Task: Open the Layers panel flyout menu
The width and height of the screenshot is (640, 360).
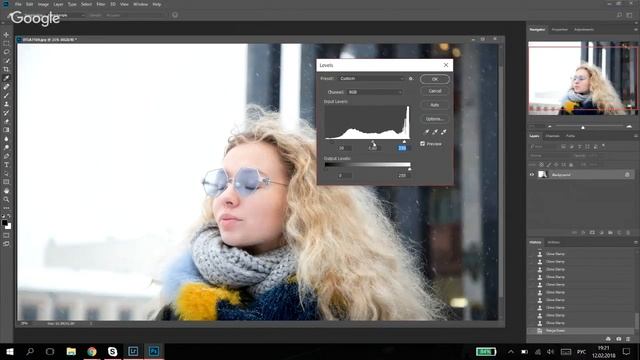Action: tap(636, 136)
